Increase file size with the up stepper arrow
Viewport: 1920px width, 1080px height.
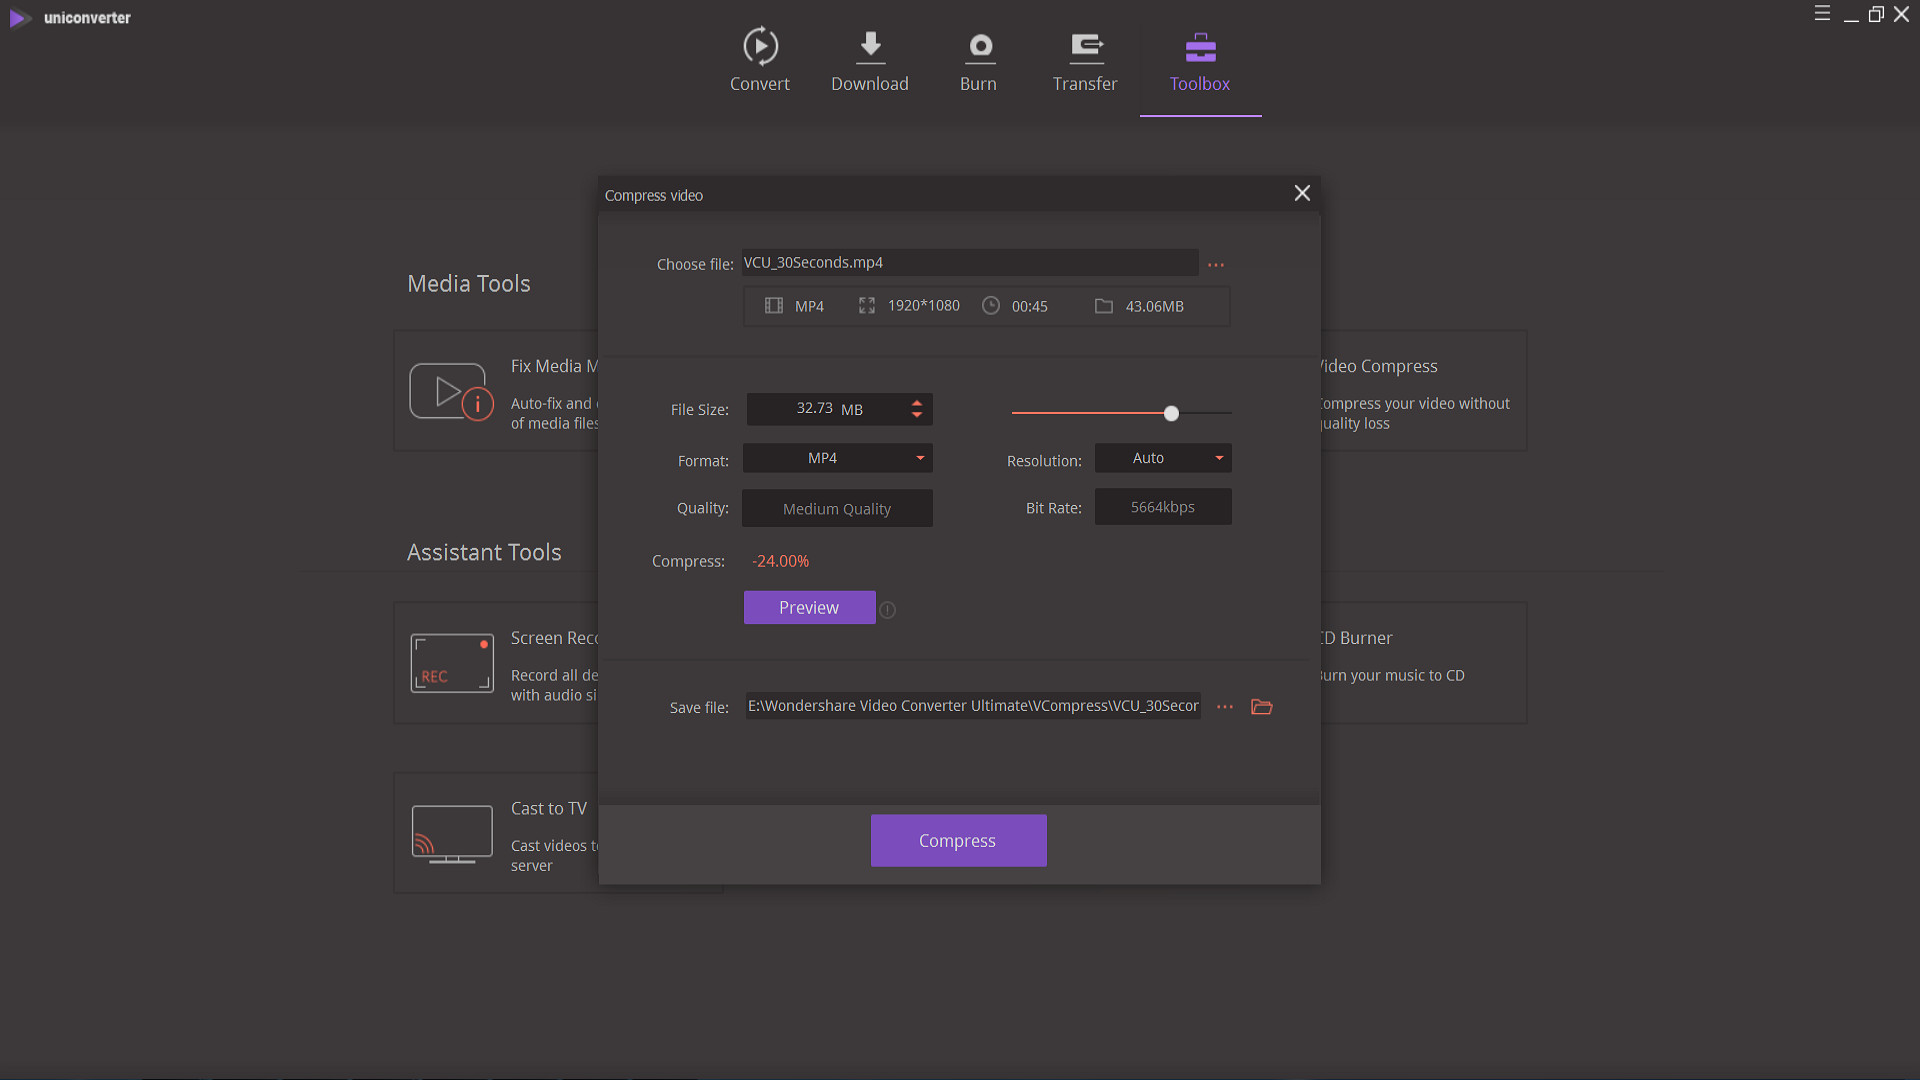917,403
